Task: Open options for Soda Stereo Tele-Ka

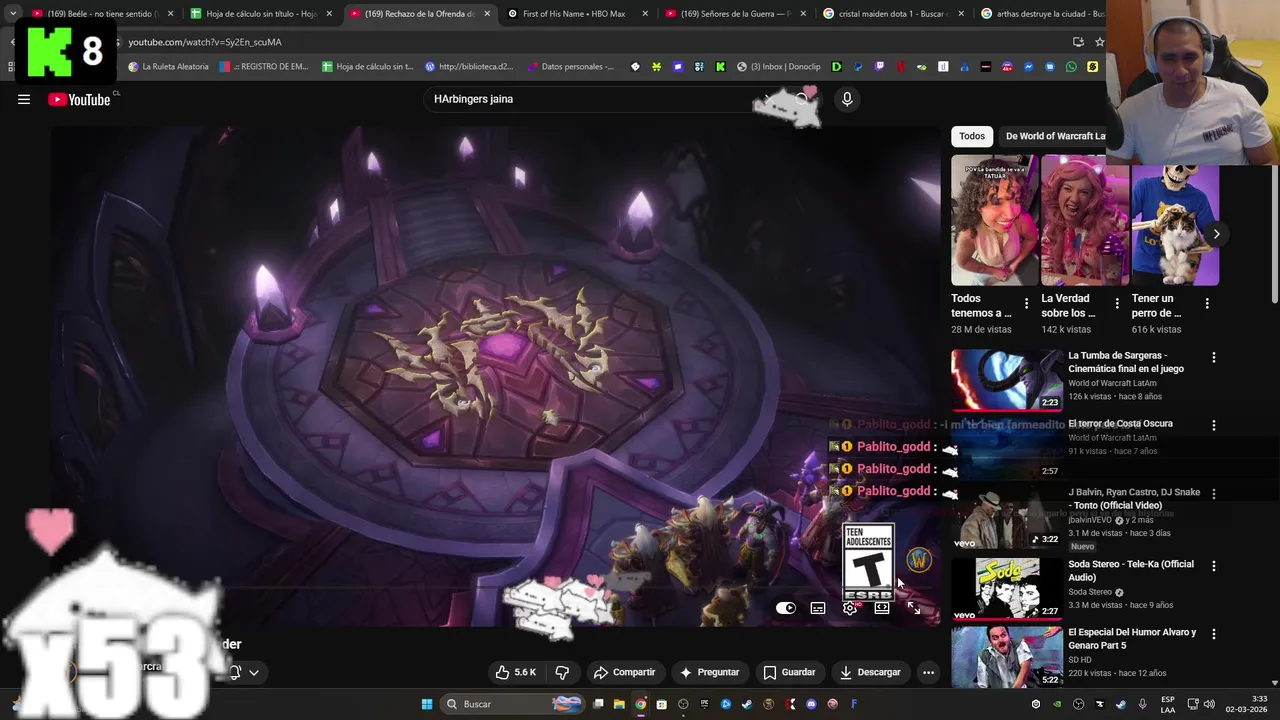Action: [1214, 566]
